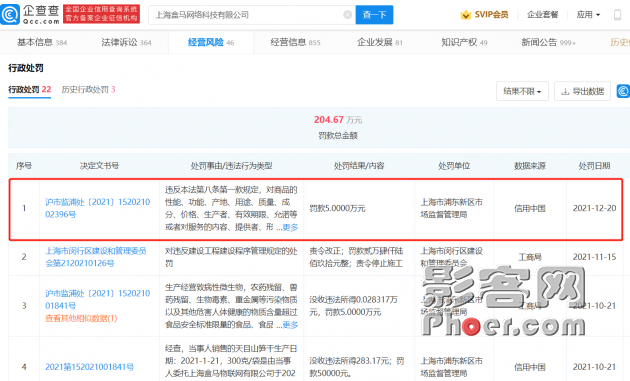Clear the search box with the X icon
The width and height of the screenshot is (630, 381).
pyautogui.click(x=348, y=15)
